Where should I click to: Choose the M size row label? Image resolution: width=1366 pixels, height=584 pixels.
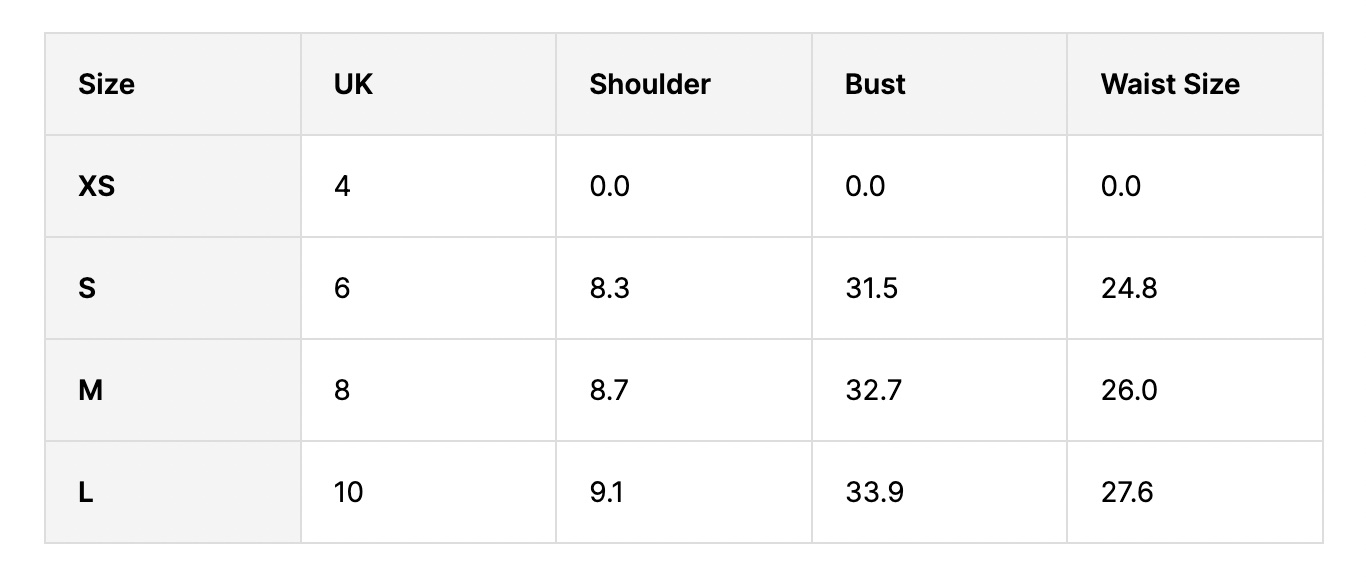point(90,390)
